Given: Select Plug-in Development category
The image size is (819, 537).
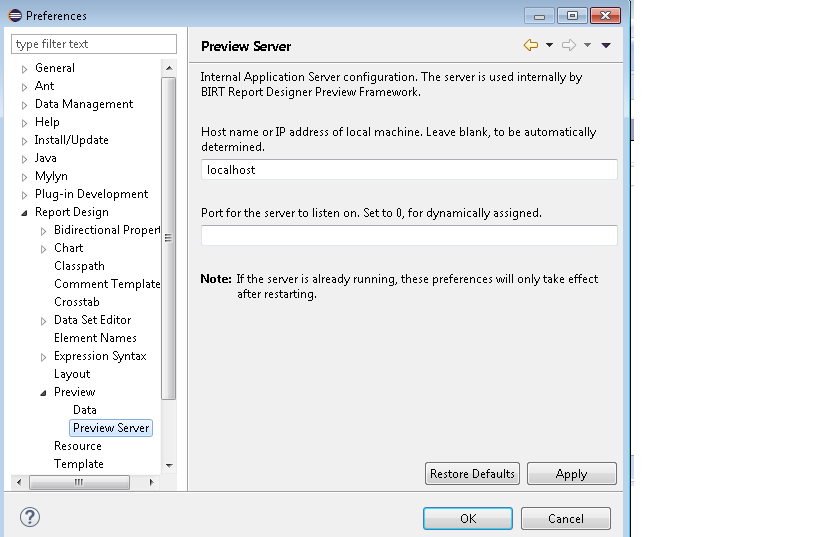Looking at the screenshot, I should pos(91,194).
